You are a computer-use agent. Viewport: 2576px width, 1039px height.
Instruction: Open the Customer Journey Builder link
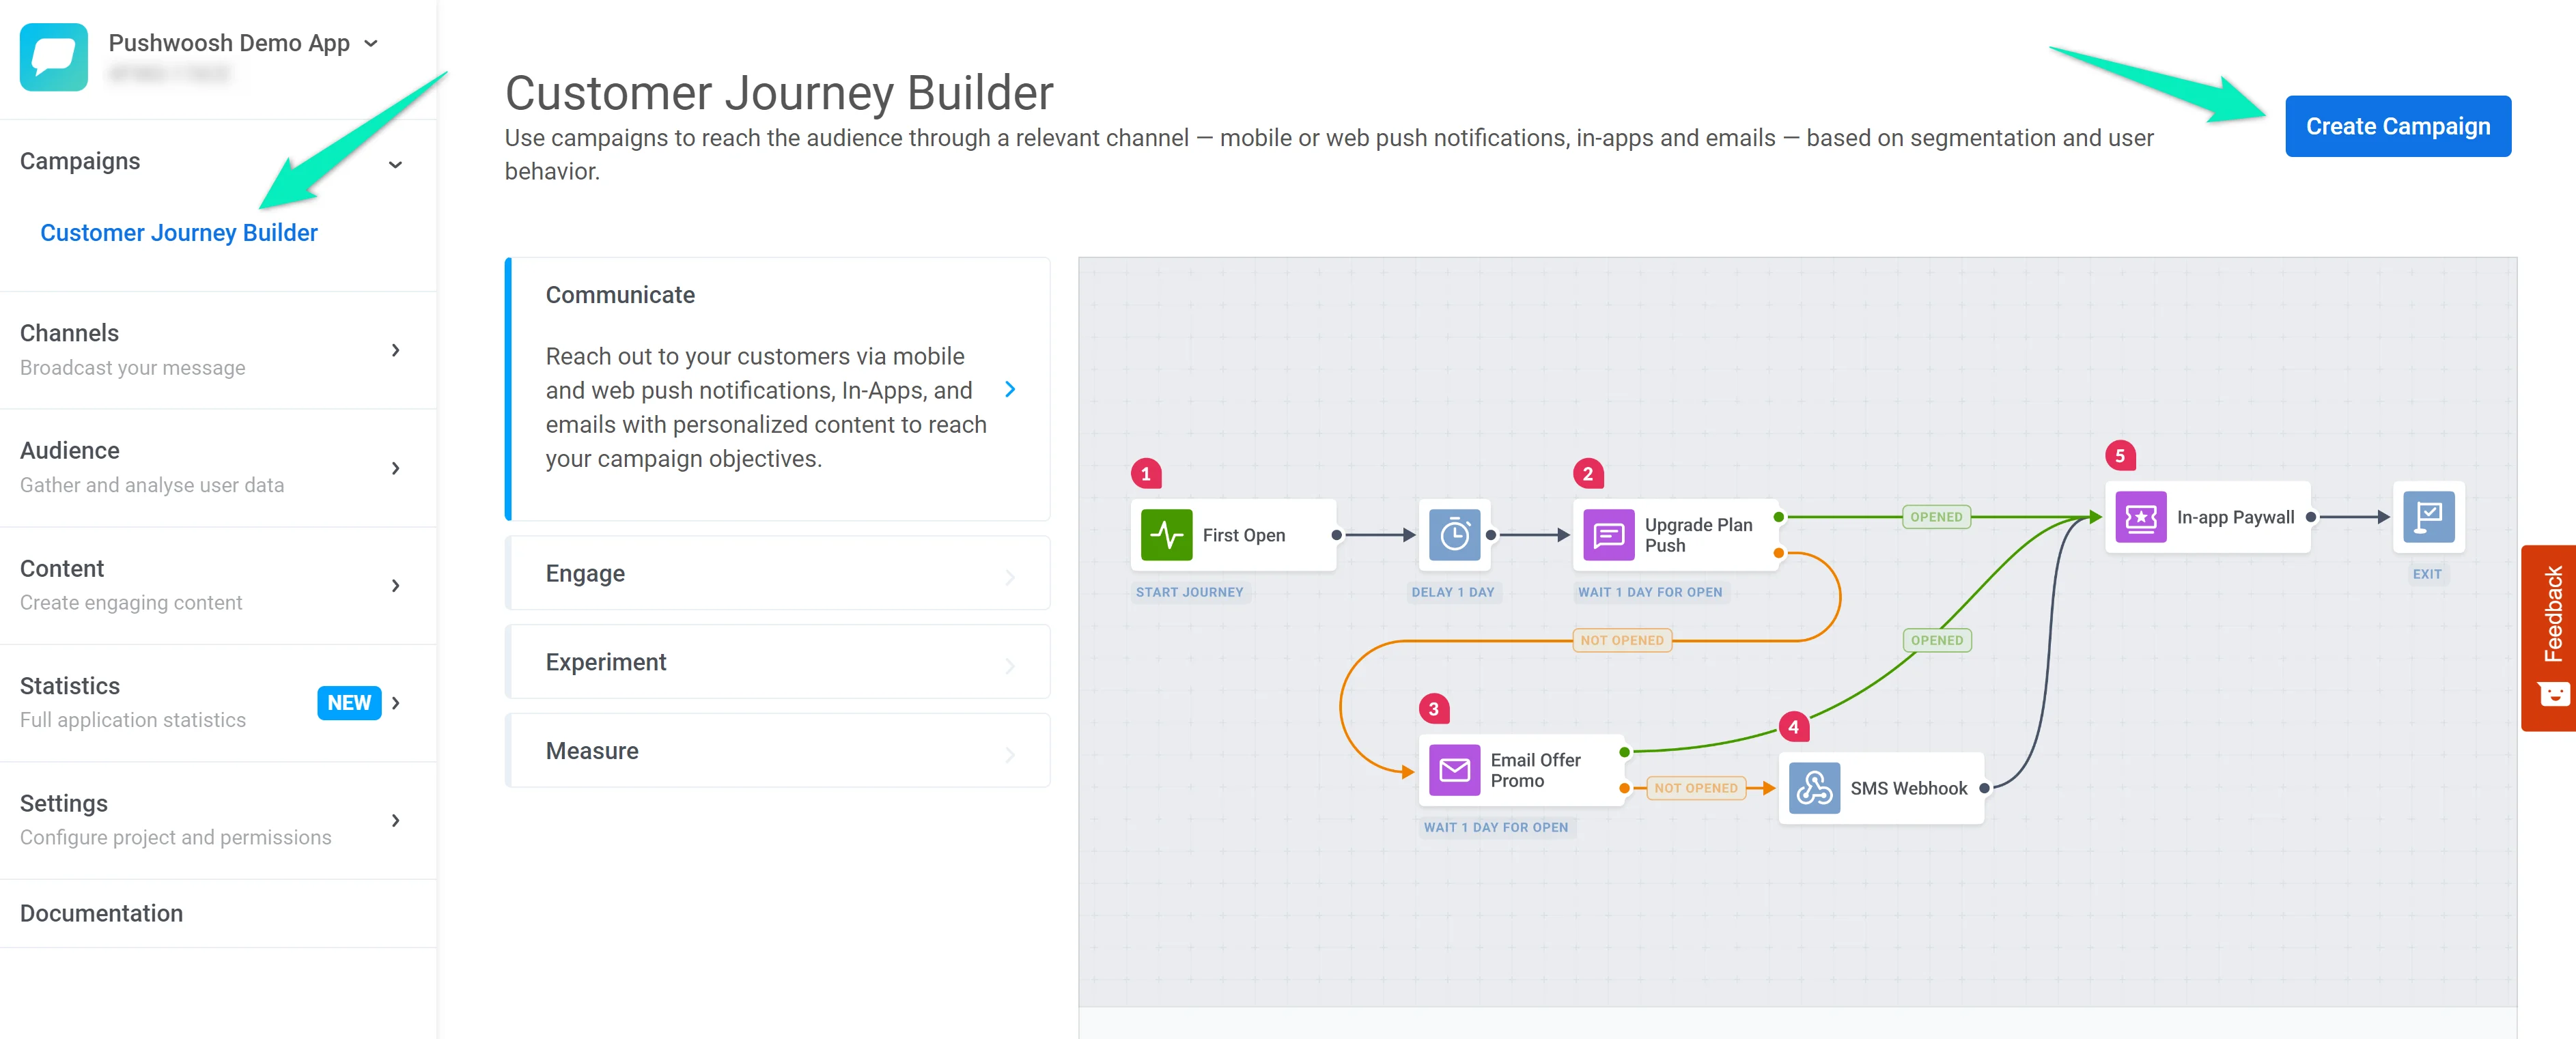tap(178, 232)
